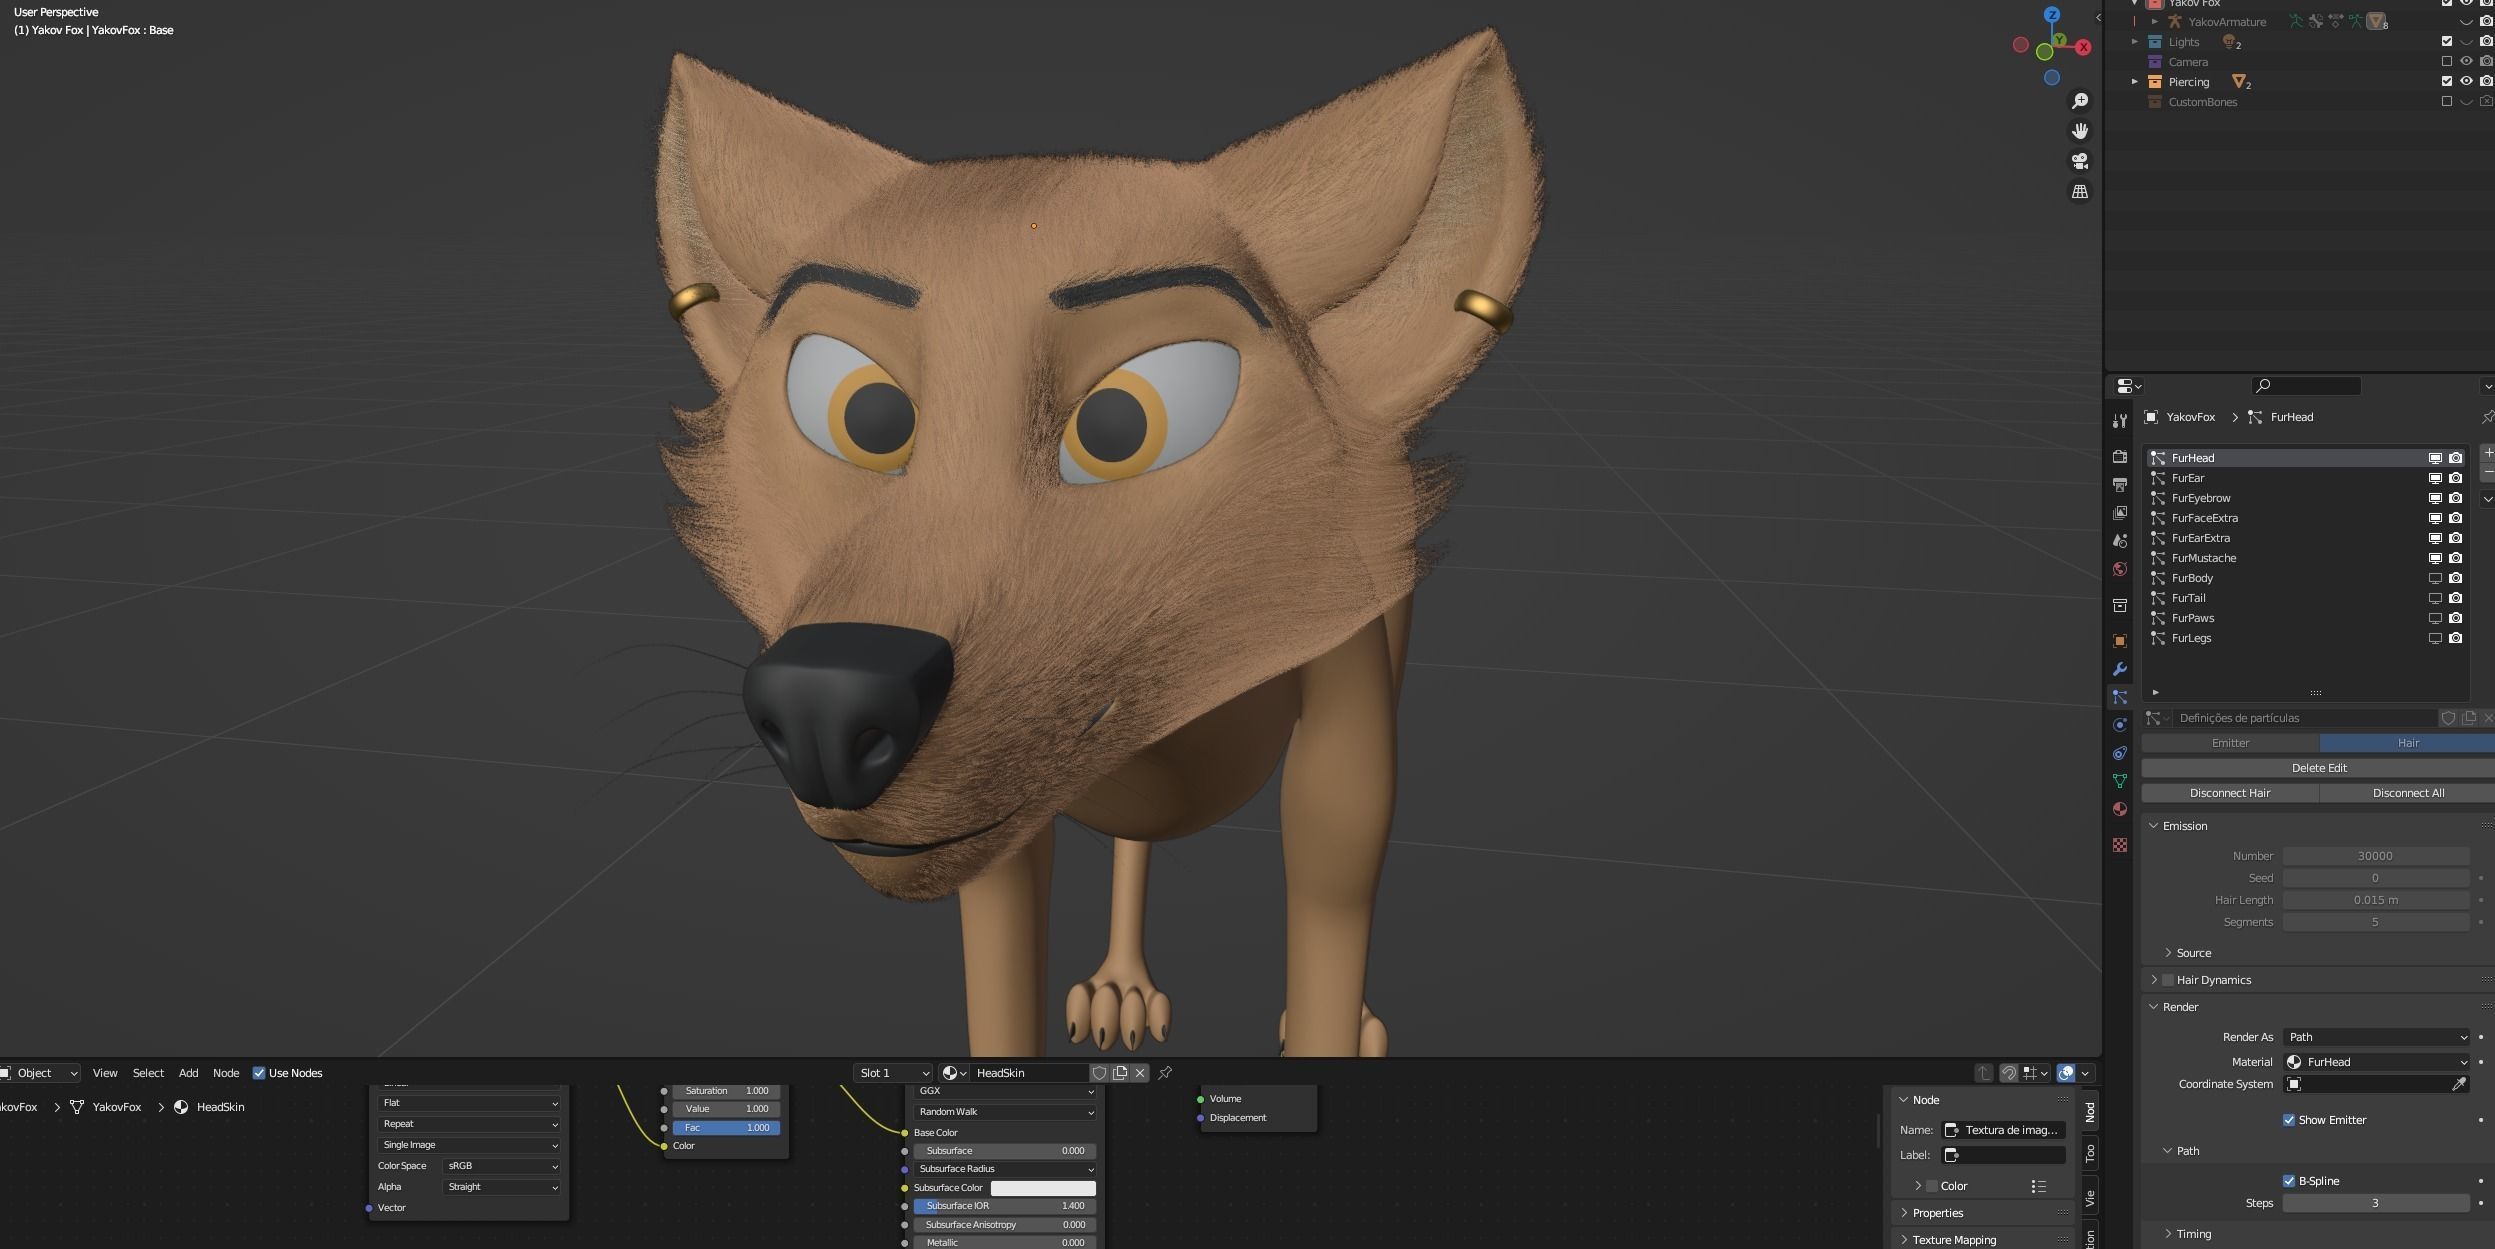Open the Collection properties tab icon
The image size is (2495, 1249).
[x=2119, y=605]
